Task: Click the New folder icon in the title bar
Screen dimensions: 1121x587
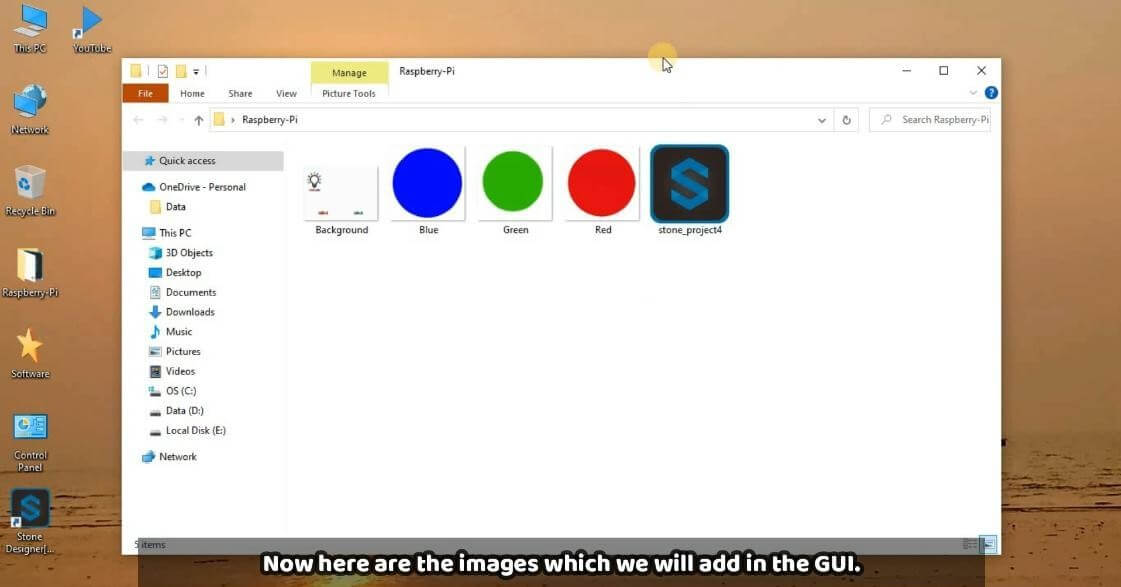Action: coord(181,71)
